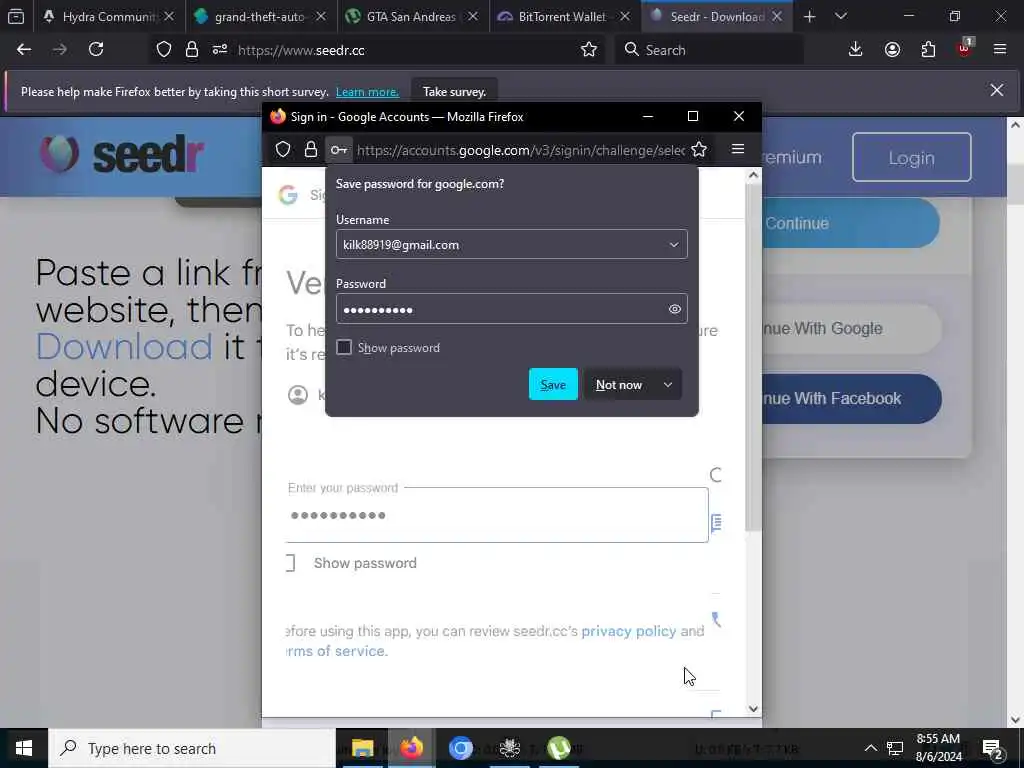This screenshot has height=768, width=1024.
Task: Open a new tab with plus button
Action: [809, 16]
